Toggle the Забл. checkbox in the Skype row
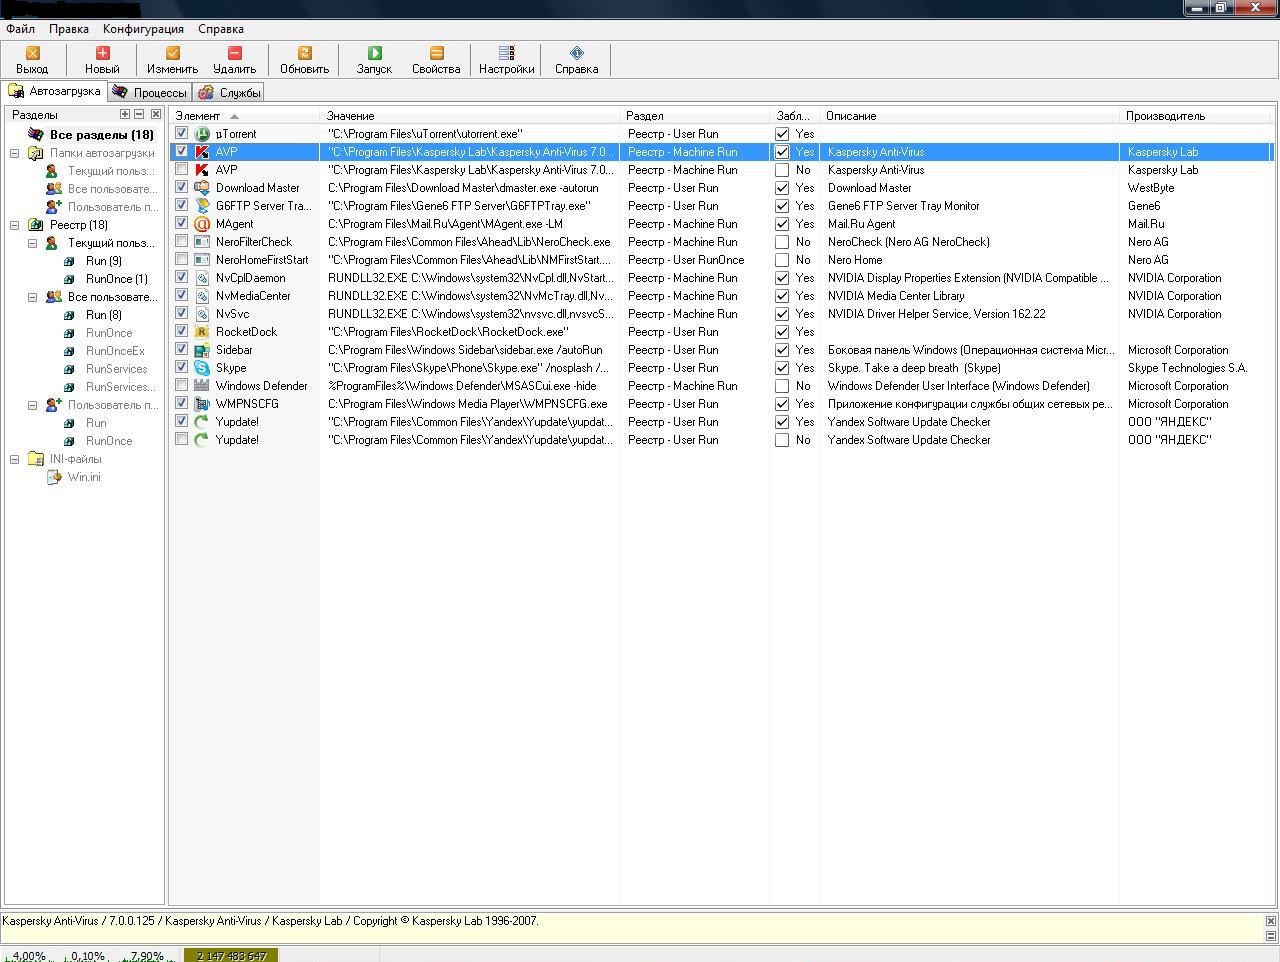Image resolution: width=1280 pixels, height=962 pixels. point(782,368)
